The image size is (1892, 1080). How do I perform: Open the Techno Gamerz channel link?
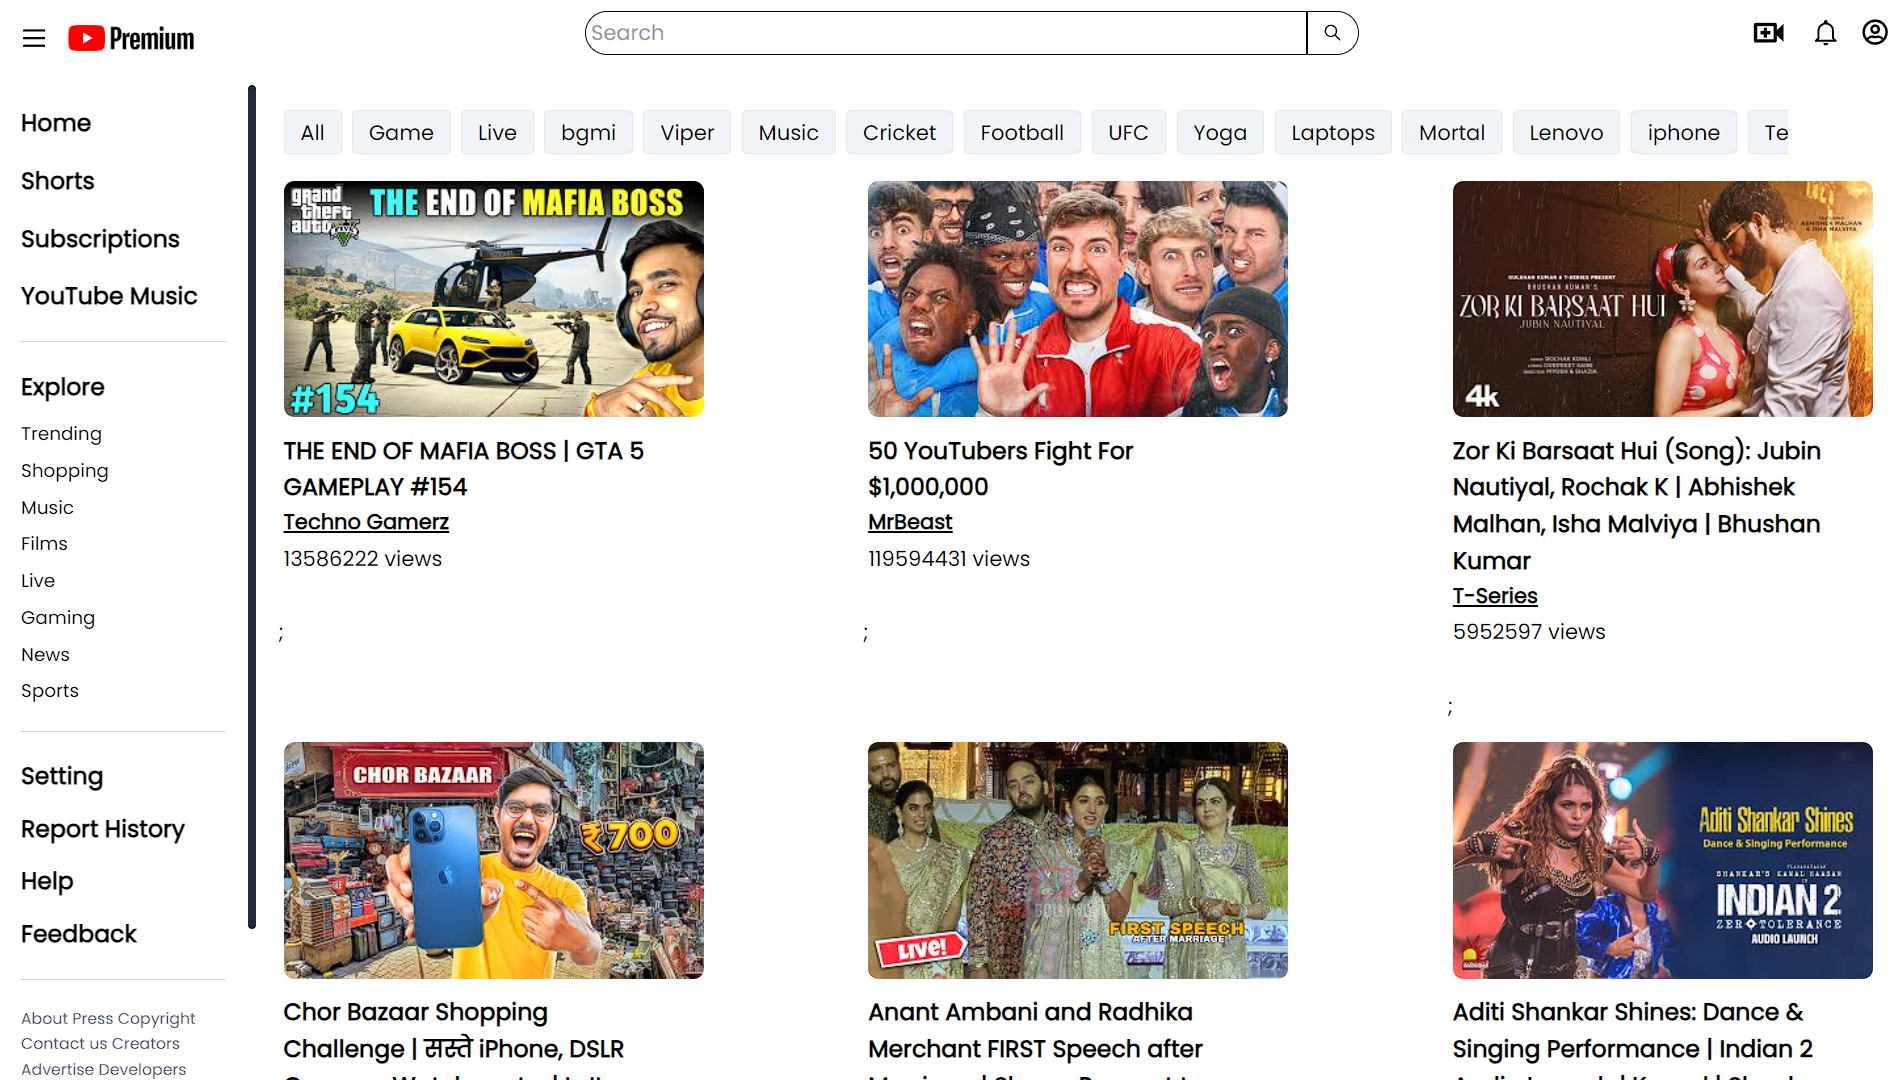point(366,522)
